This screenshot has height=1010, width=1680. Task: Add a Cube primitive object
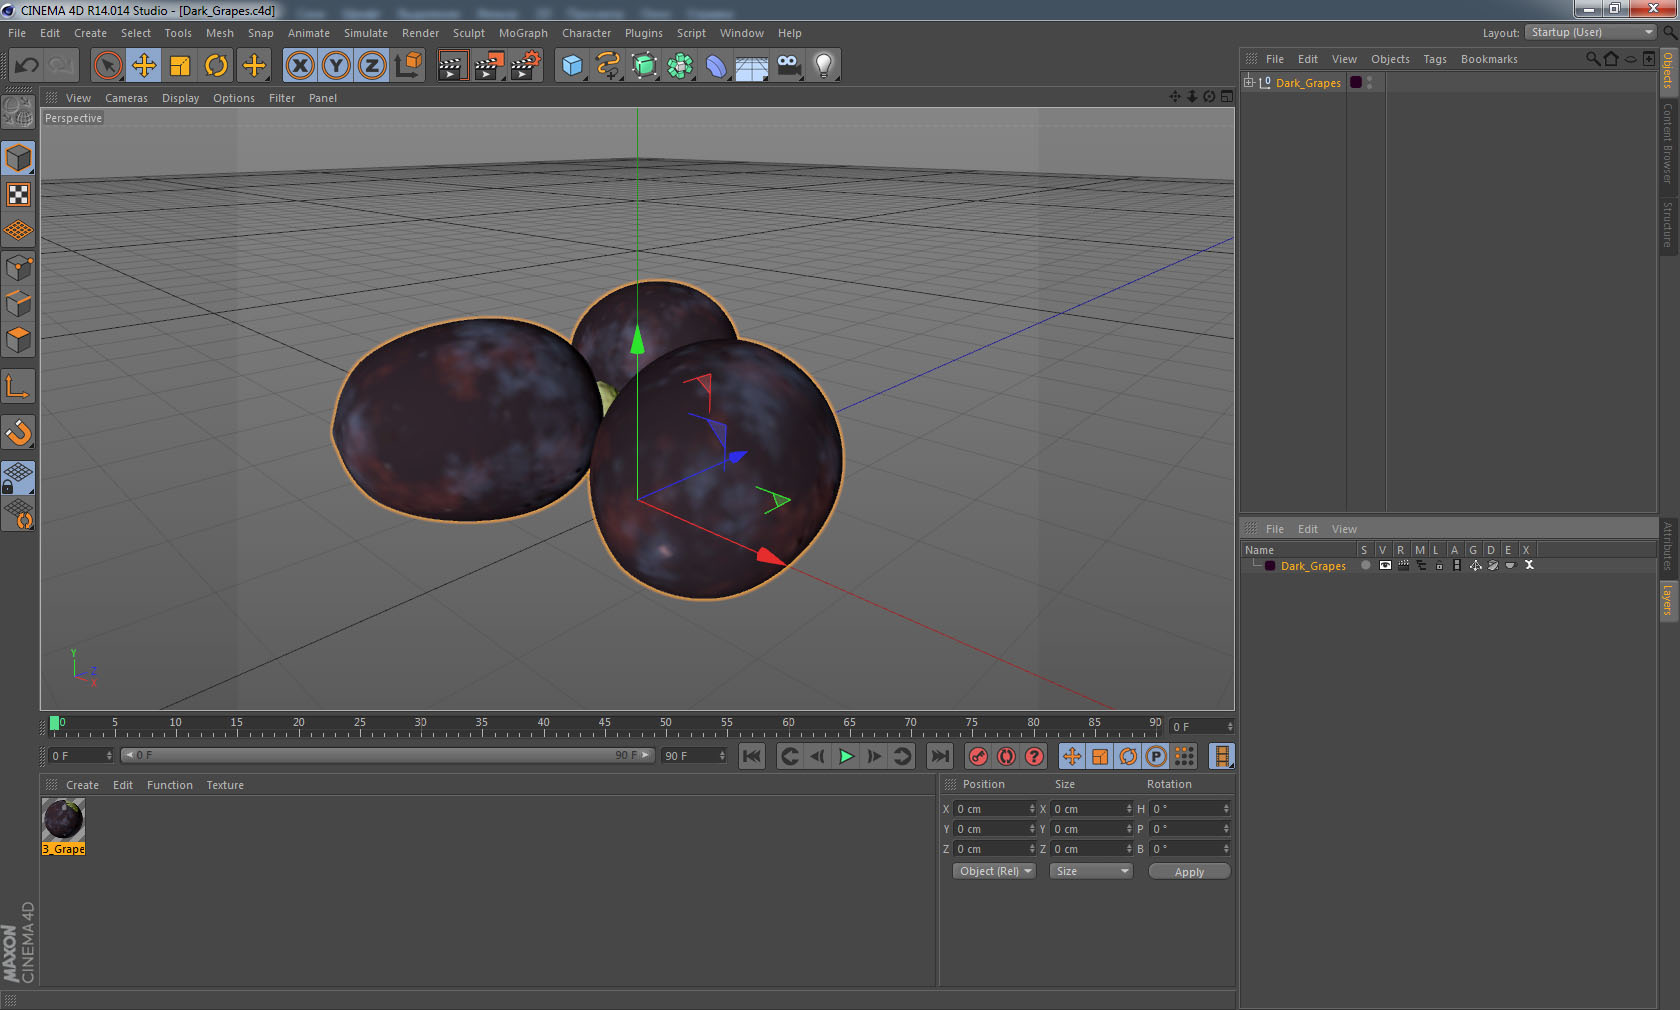tap(572, 66)
